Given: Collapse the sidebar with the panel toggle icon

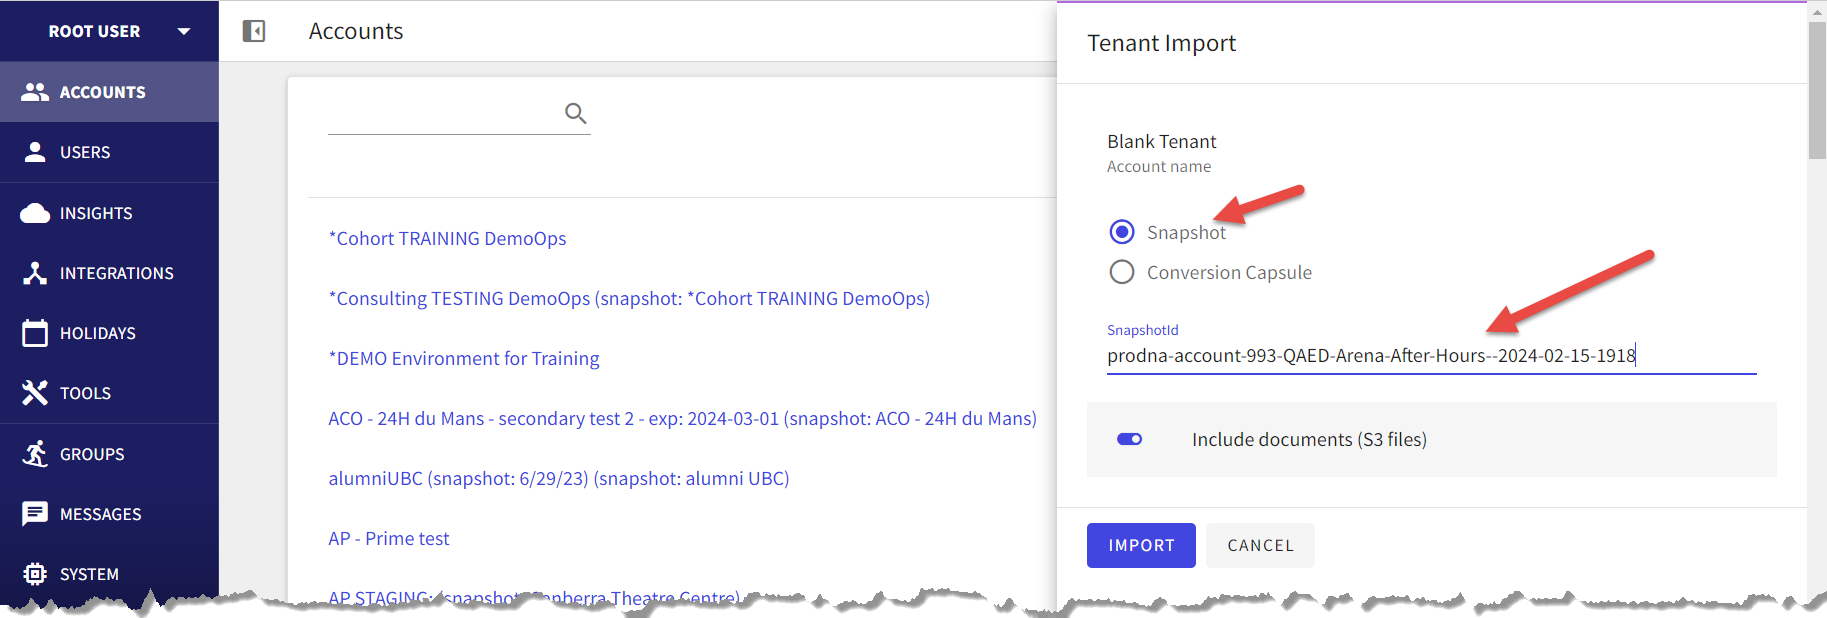Looking at the screenshot, I should pos(254,31).
